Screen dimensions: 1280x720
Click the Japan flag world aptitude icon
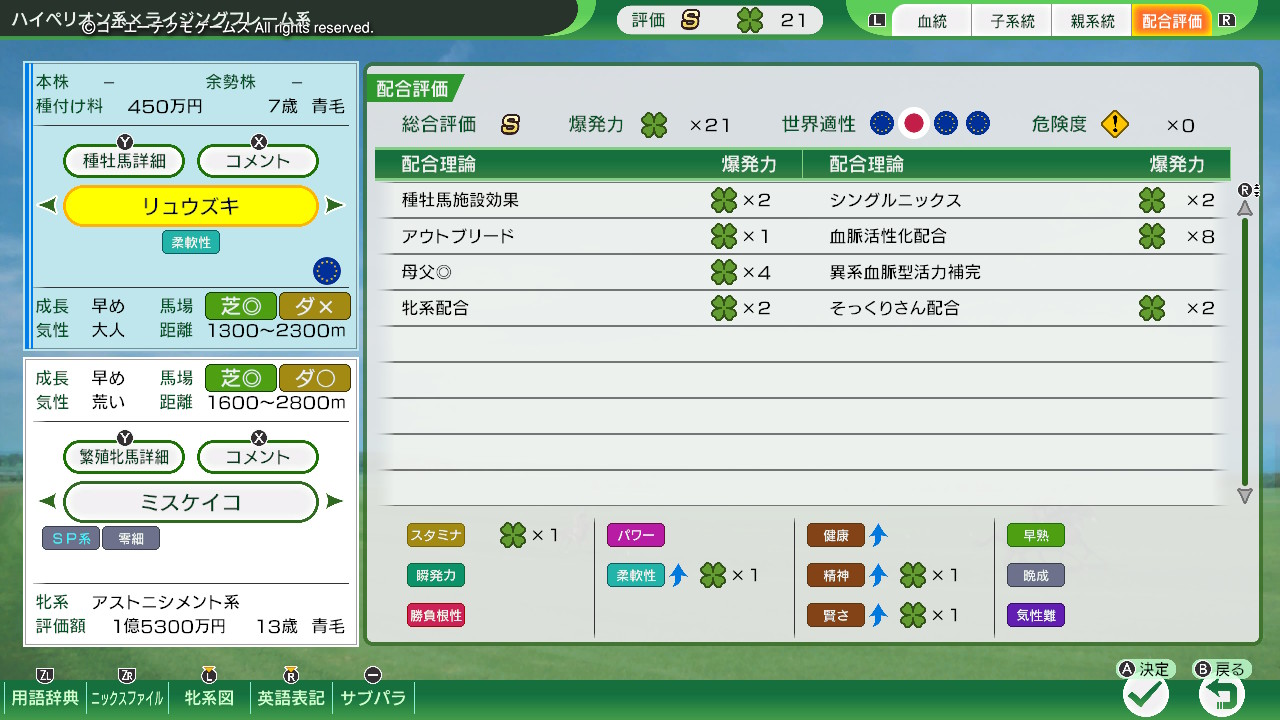point(913,123)
